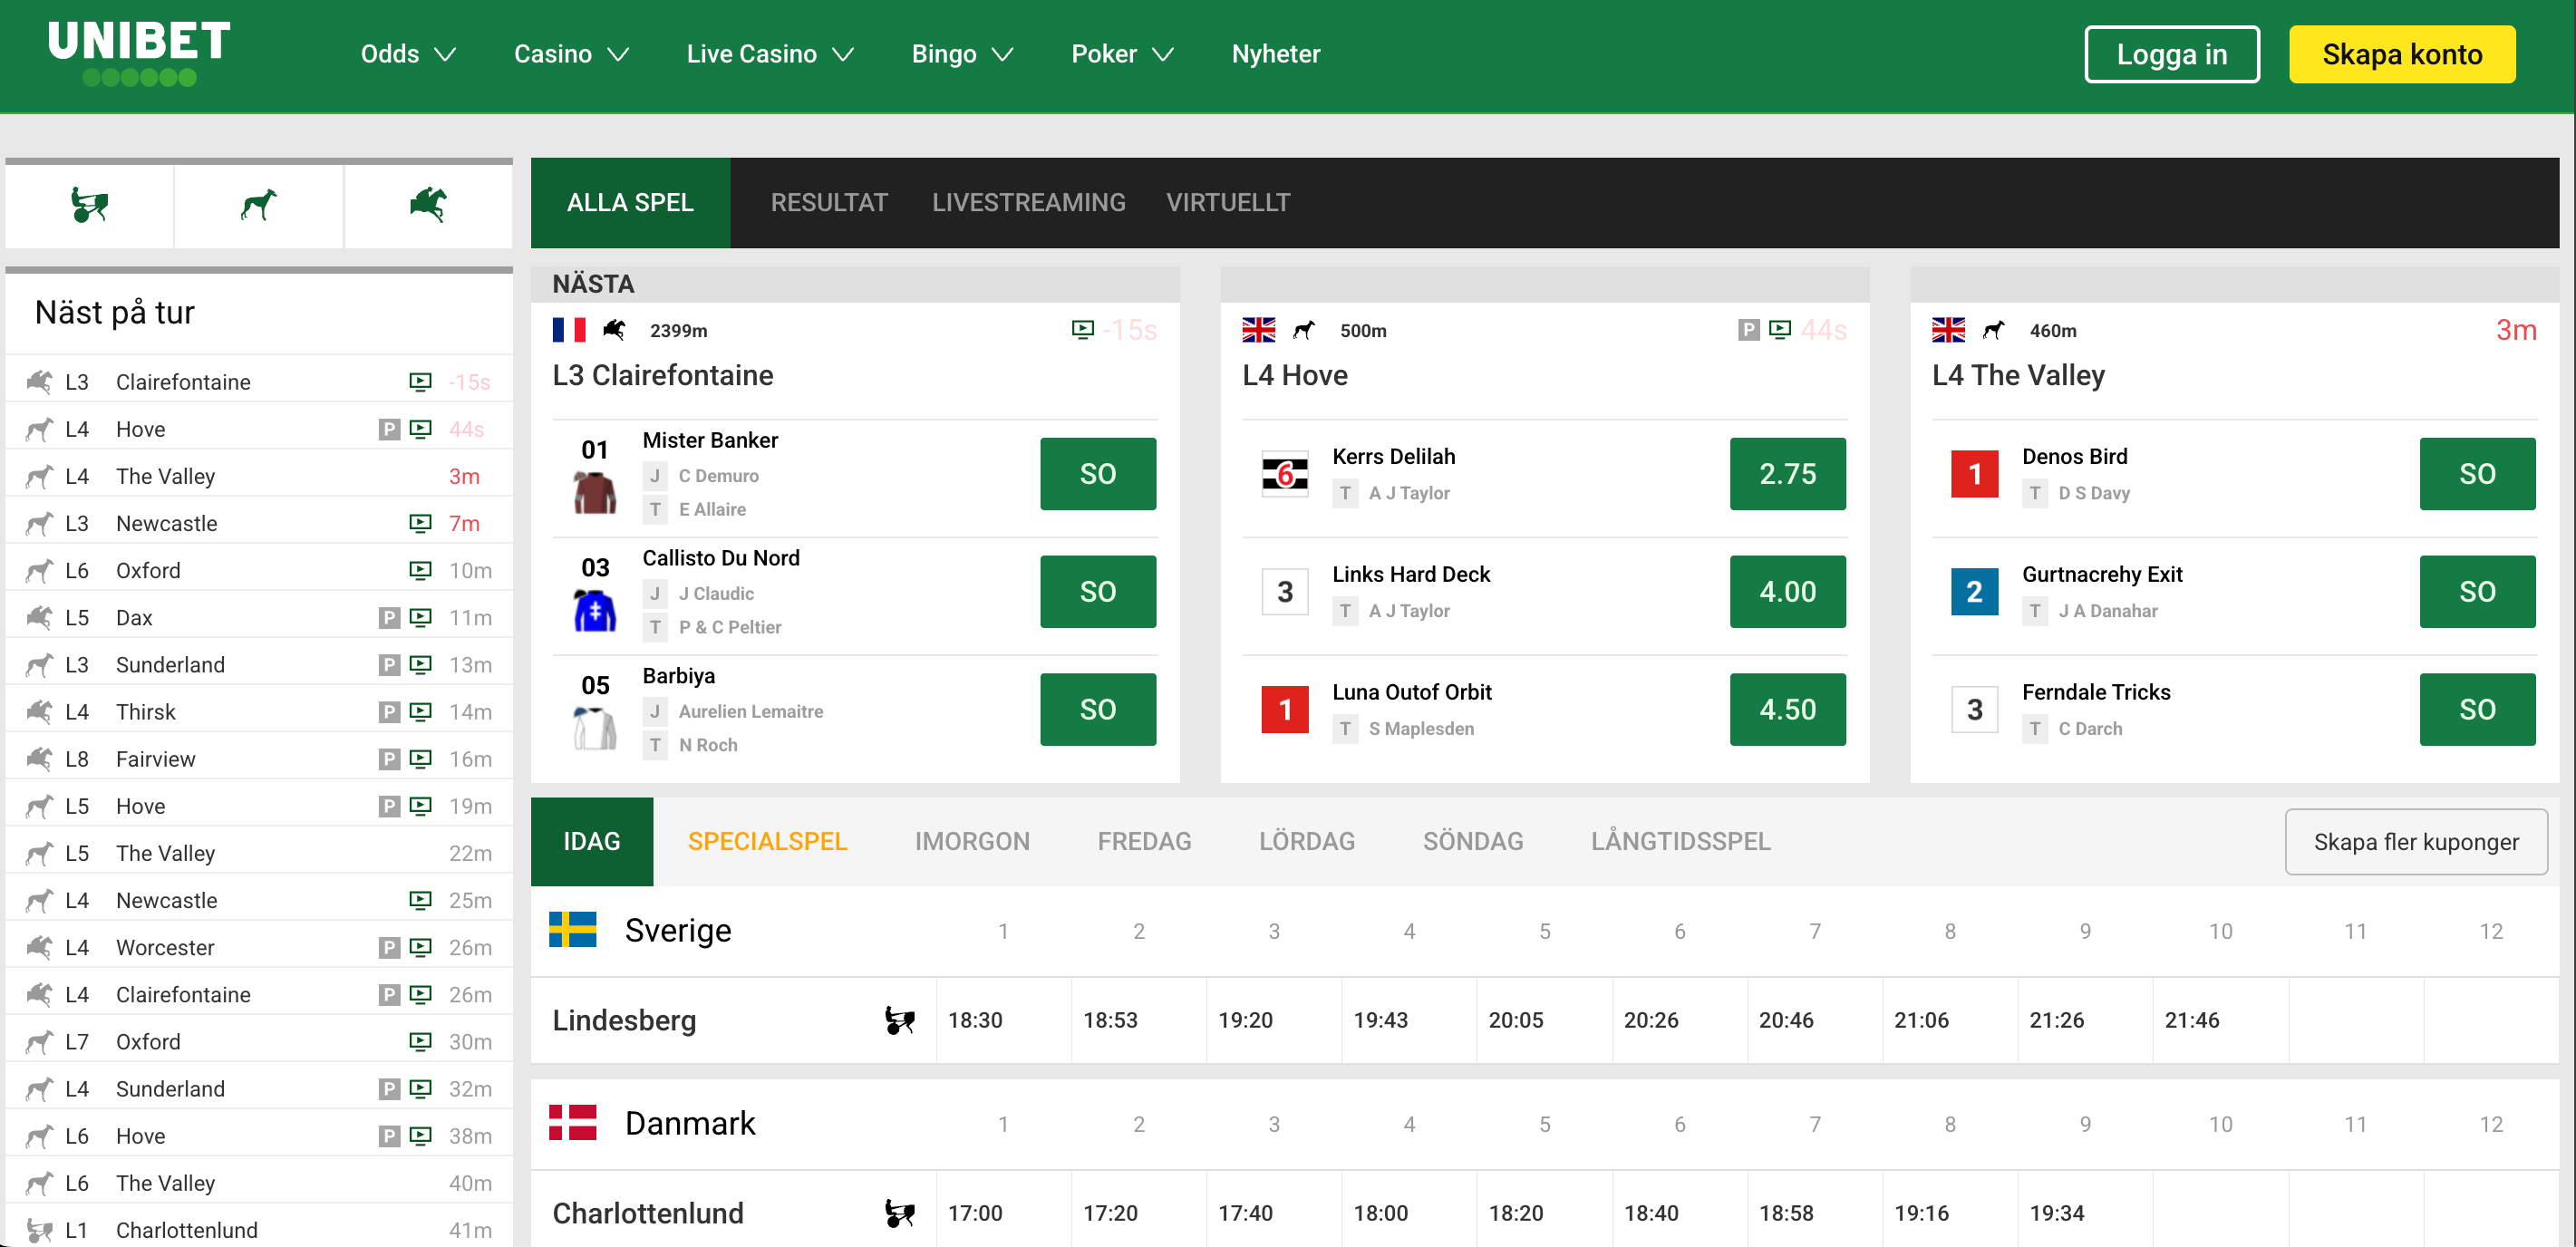The image size is (2576, 1247).
Task: Open L1 Charlottenlund in sidebar list
Action: [259, 1230]
